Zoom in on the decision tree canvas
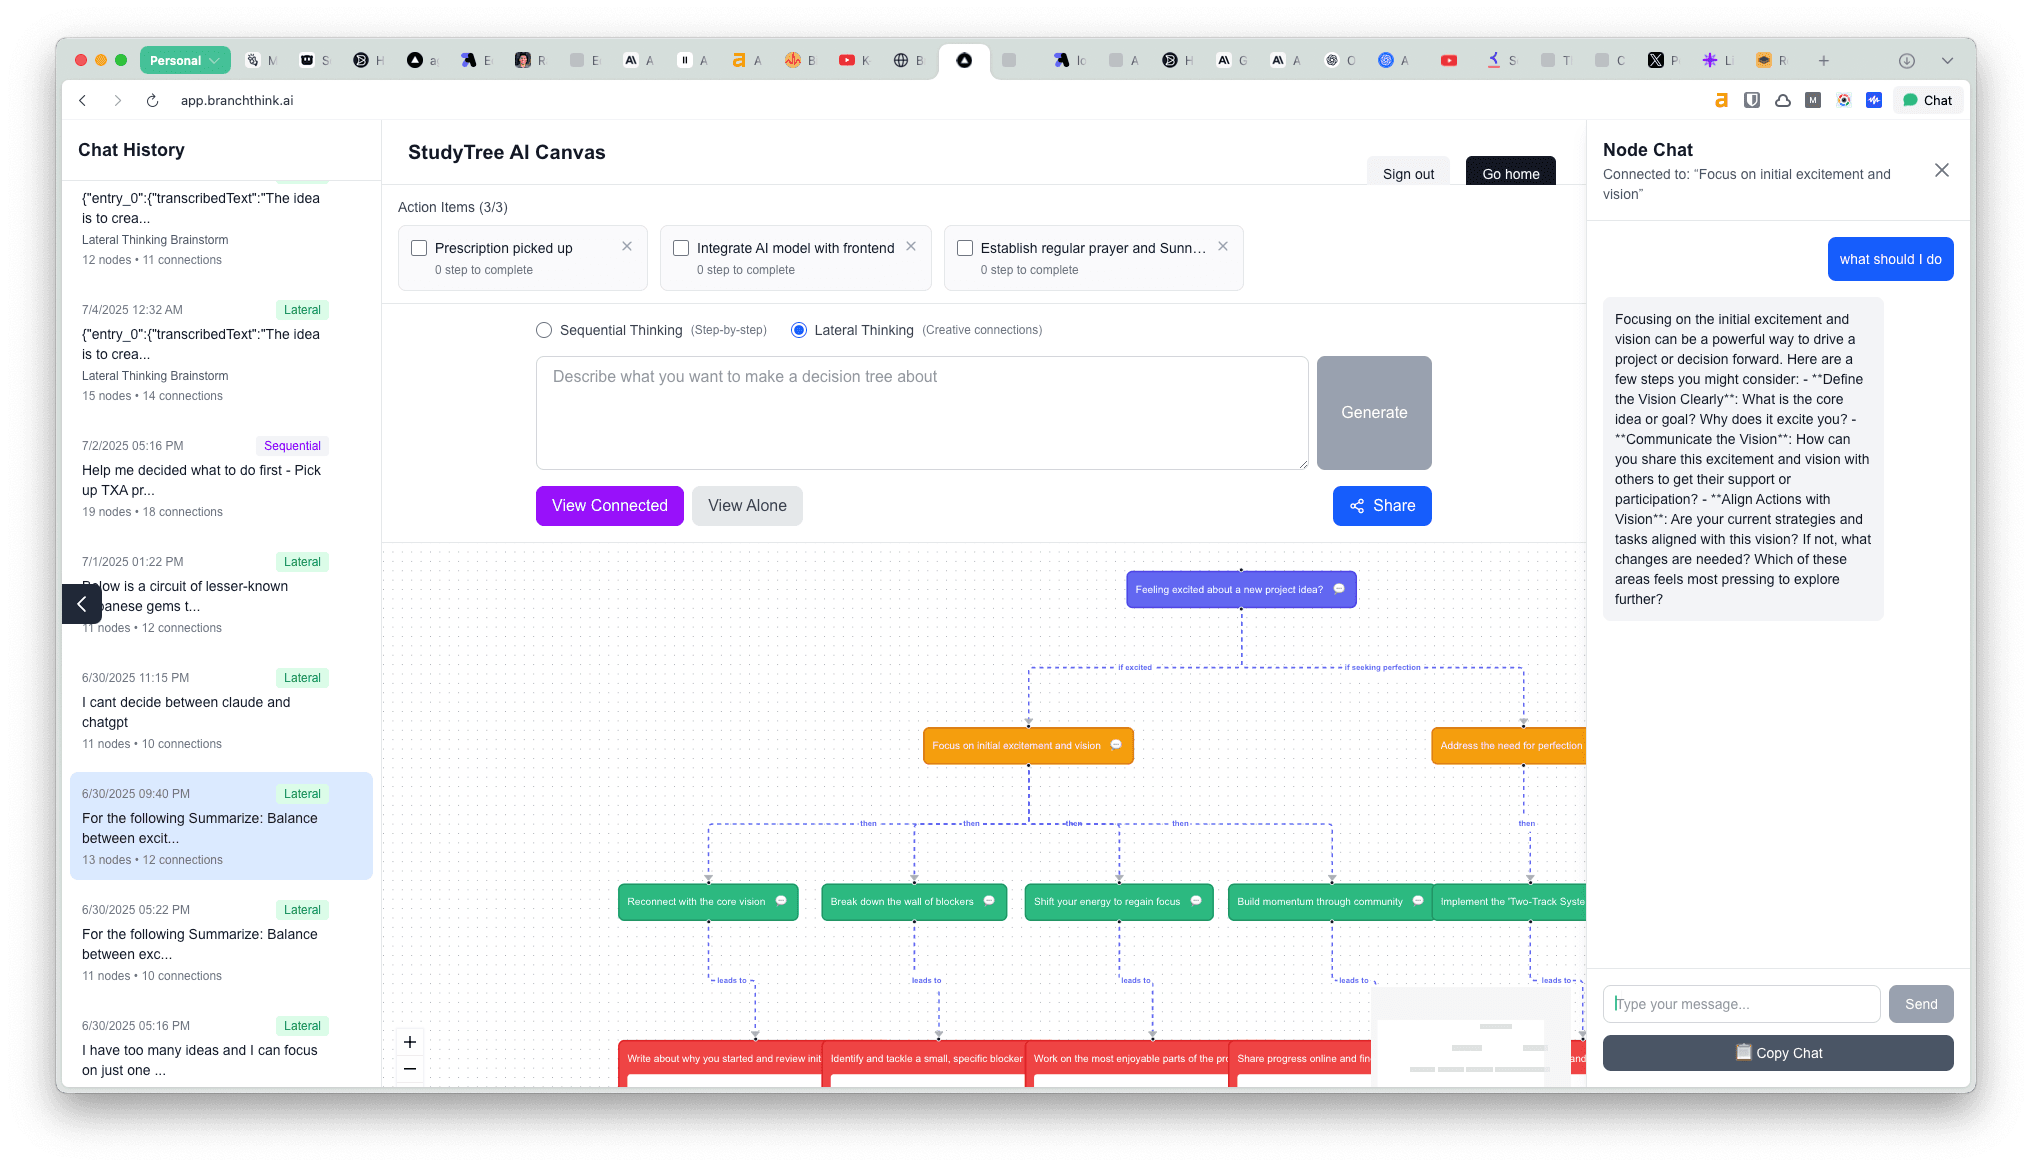 409,1041
